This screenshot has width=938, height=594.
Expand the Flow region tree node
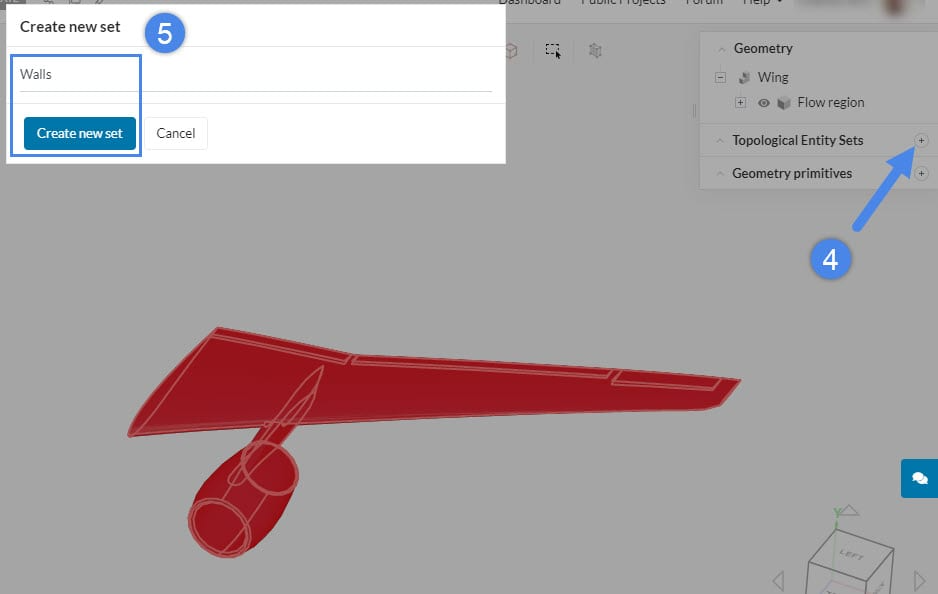740,103
